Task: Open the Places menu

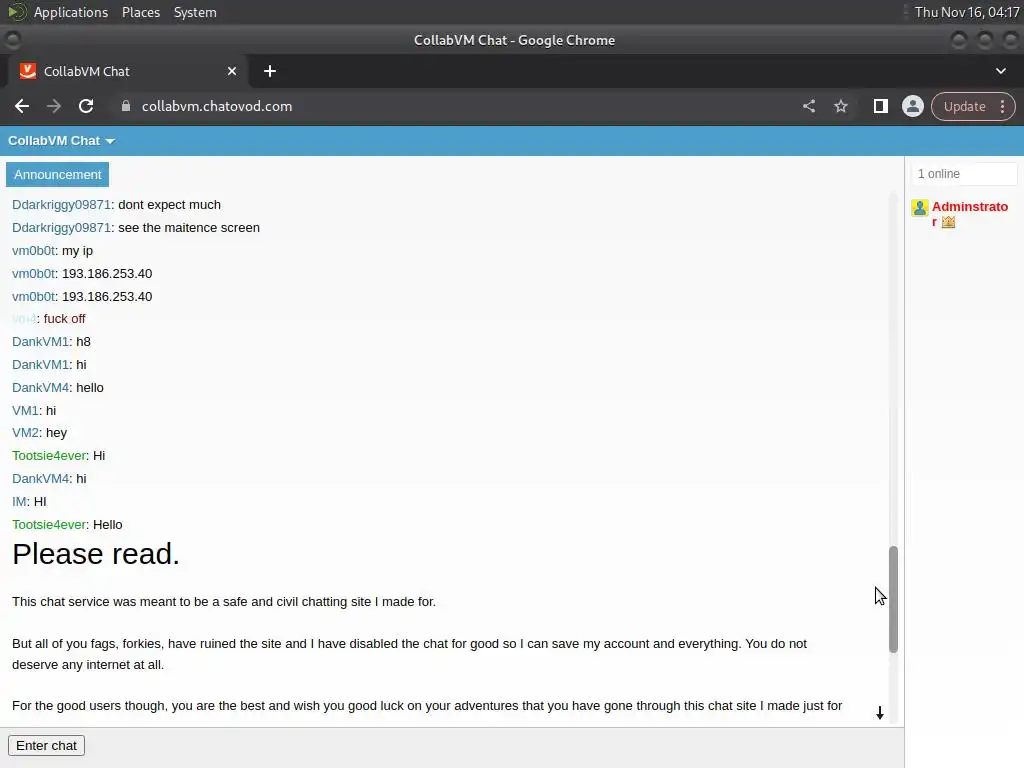Action: (x=141, y=12)
